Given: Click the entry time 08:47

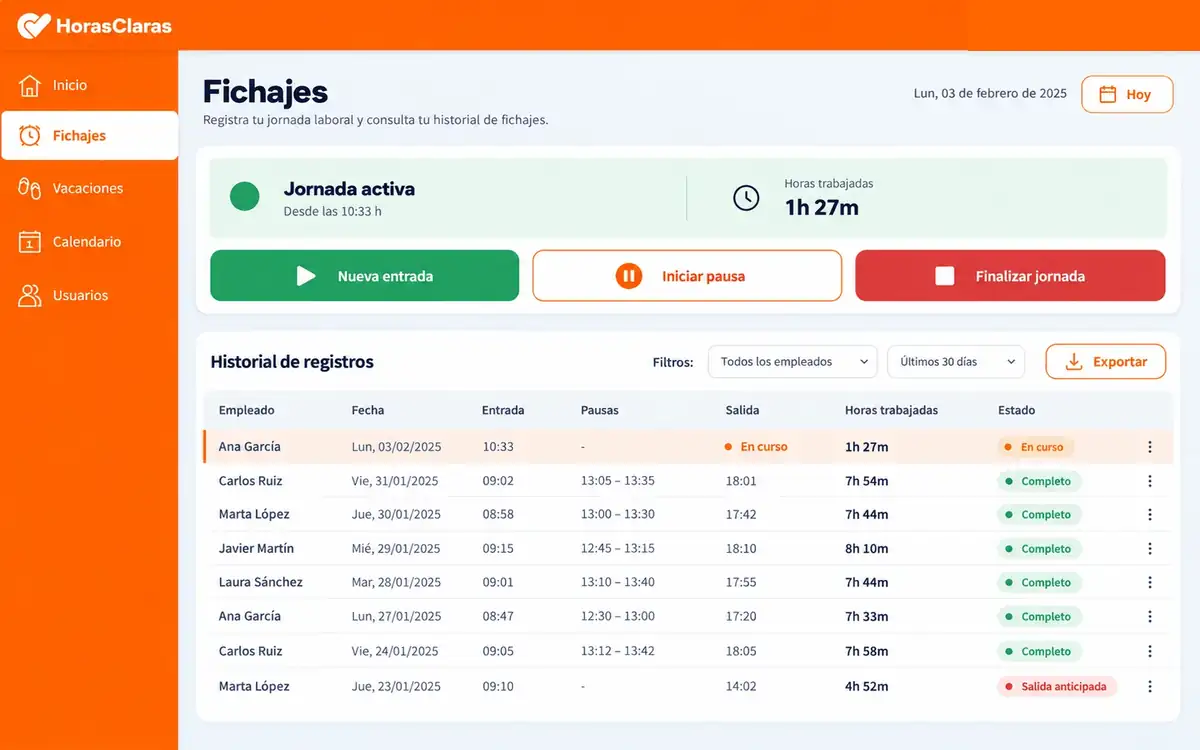Looking at the screenshot, I should pyautogui.click(x=498, y=617).
